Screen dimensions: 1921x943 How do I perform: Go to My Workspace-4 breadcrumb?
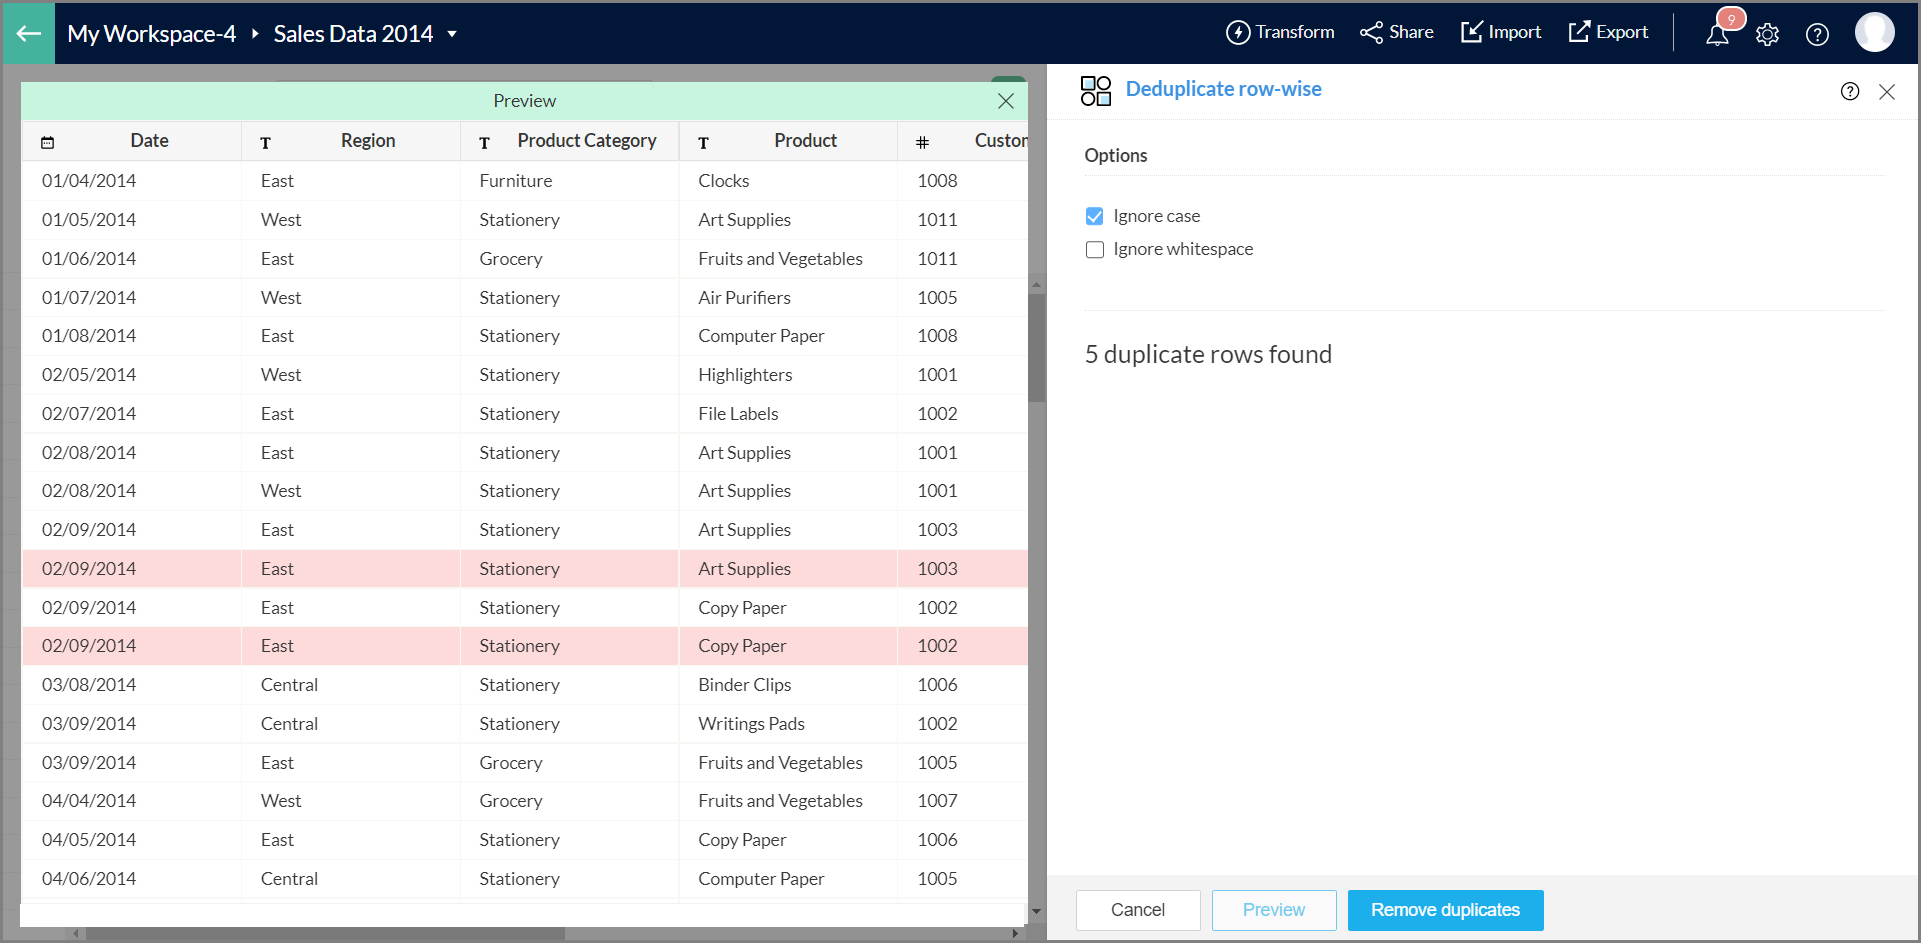pyautogui.click(x=151, y=34)
